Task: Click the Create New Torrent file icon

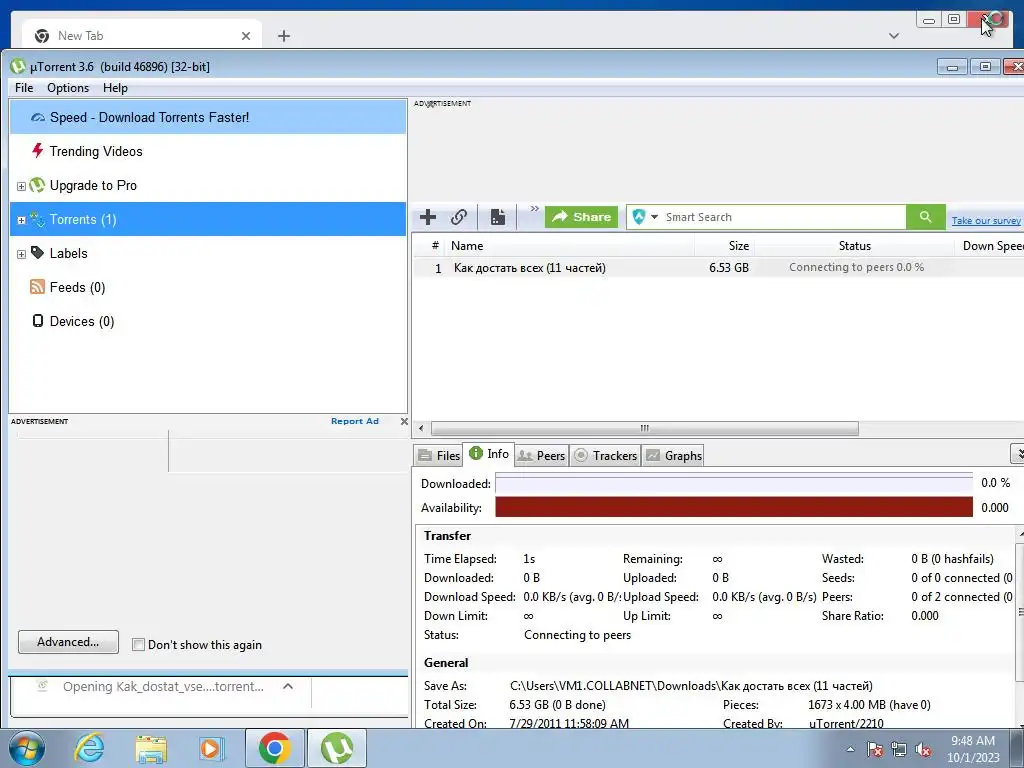Action: pos(498,217)
